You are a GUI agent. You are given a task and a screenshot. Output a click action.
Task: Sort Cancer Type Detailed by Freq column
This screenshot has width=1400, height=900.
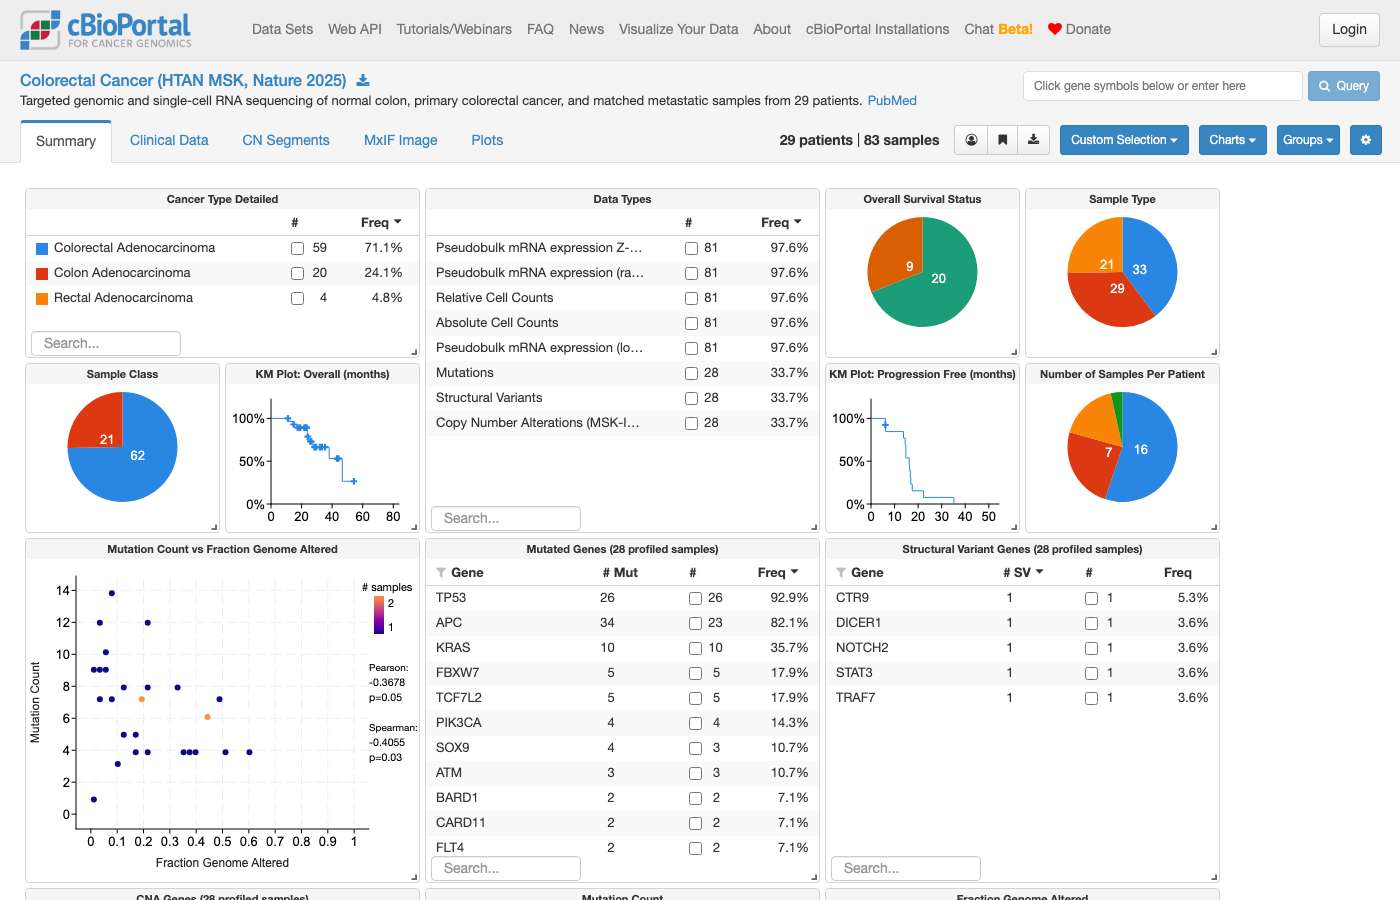coord(381,222)
